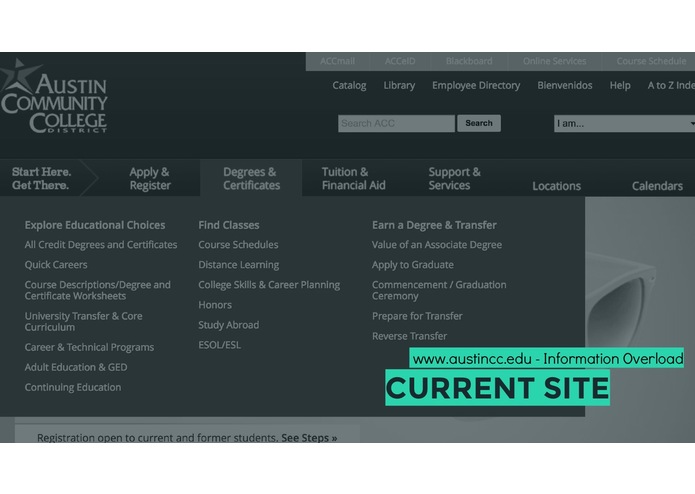
Task: Open Course Schedules in Find Classes
Action: 238,245
